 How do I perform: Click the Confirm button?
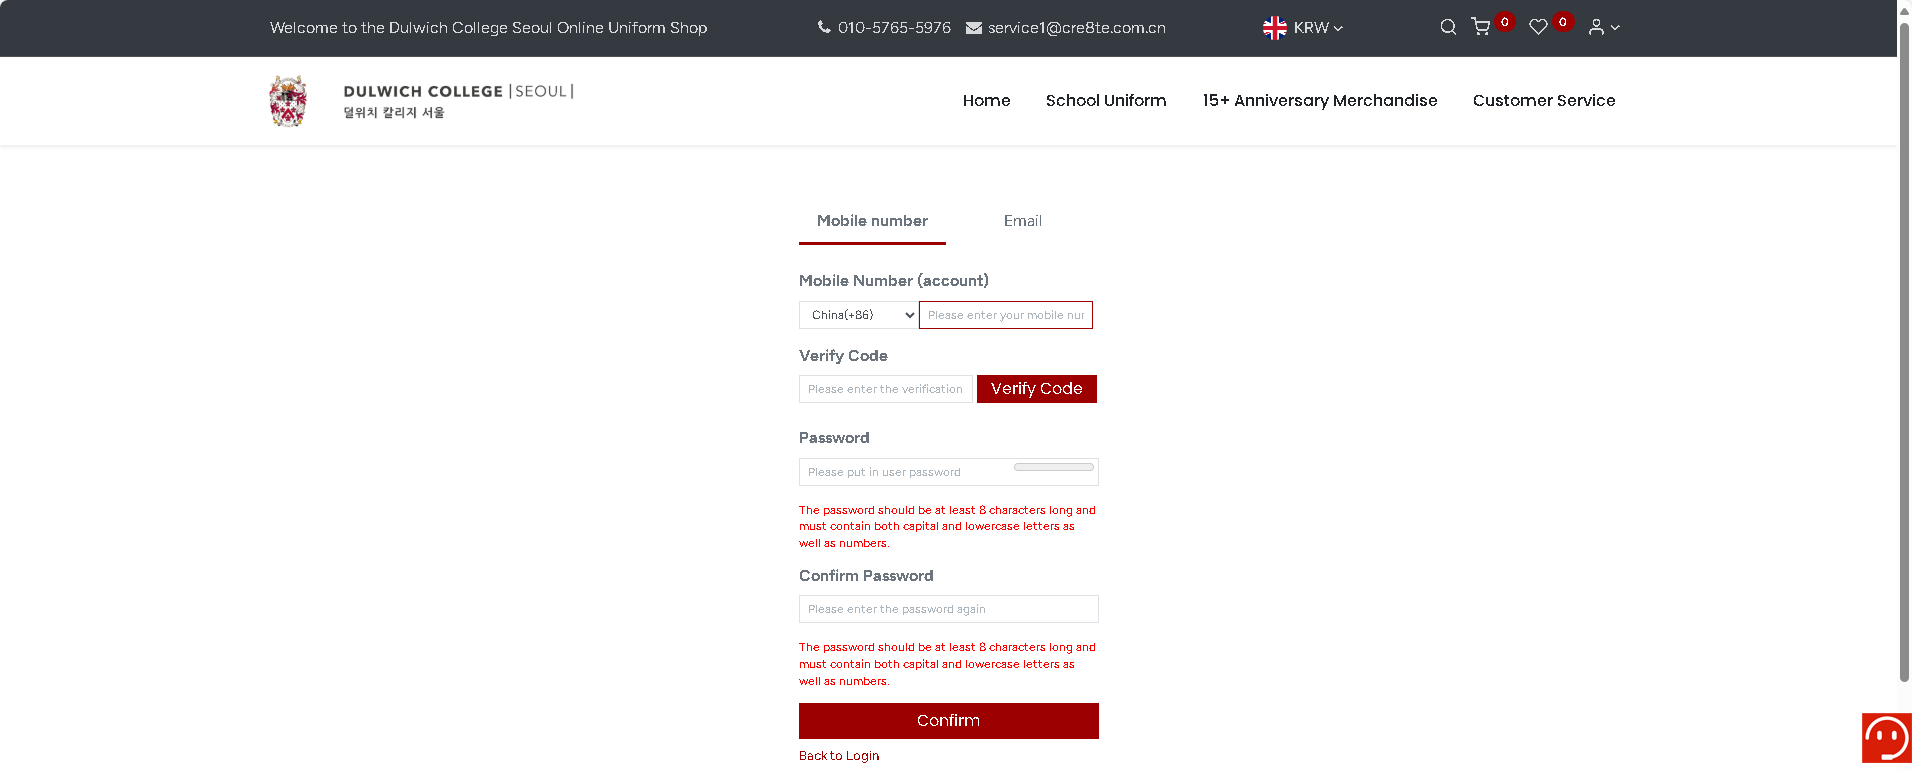pos(948,721)
